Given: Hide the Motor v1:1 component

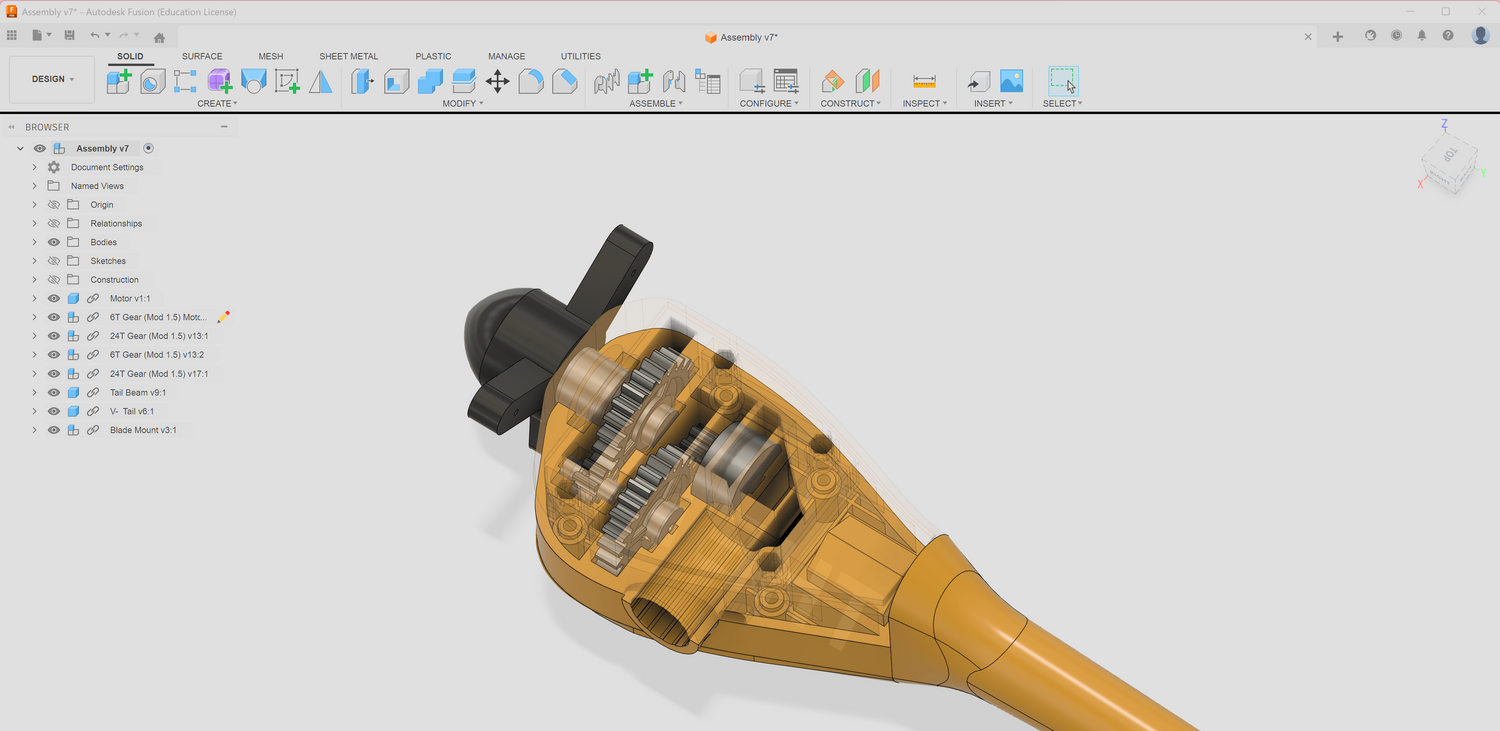Looking at the screenshot, I should [54, 298].
